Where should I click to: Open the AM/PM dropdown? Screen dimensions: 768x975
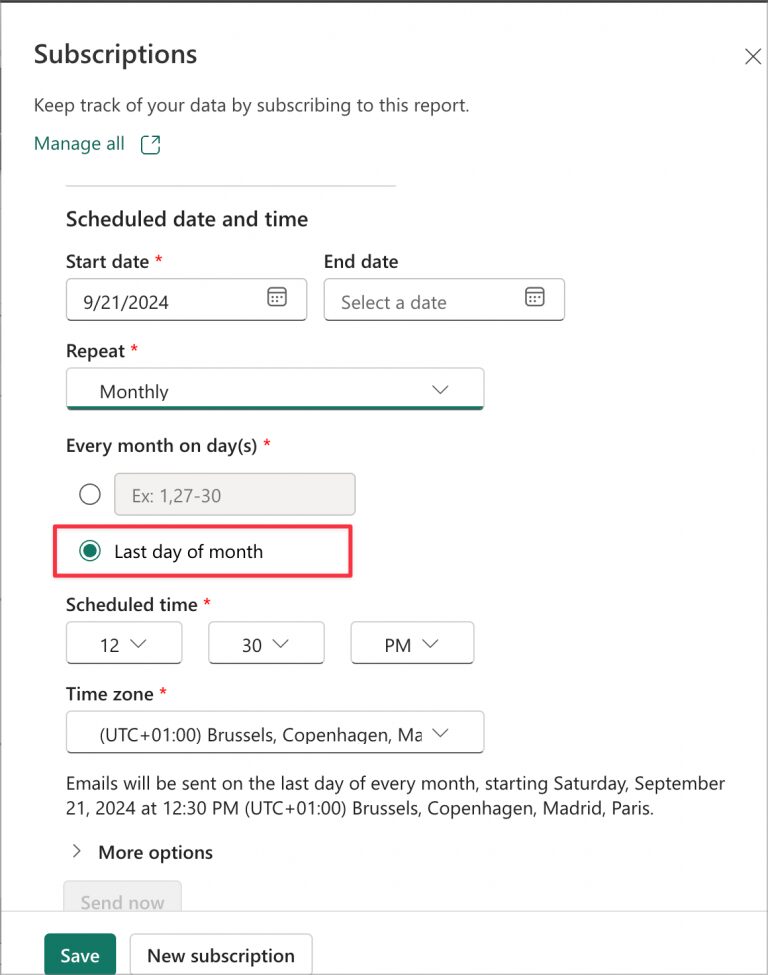click(412, 644)
